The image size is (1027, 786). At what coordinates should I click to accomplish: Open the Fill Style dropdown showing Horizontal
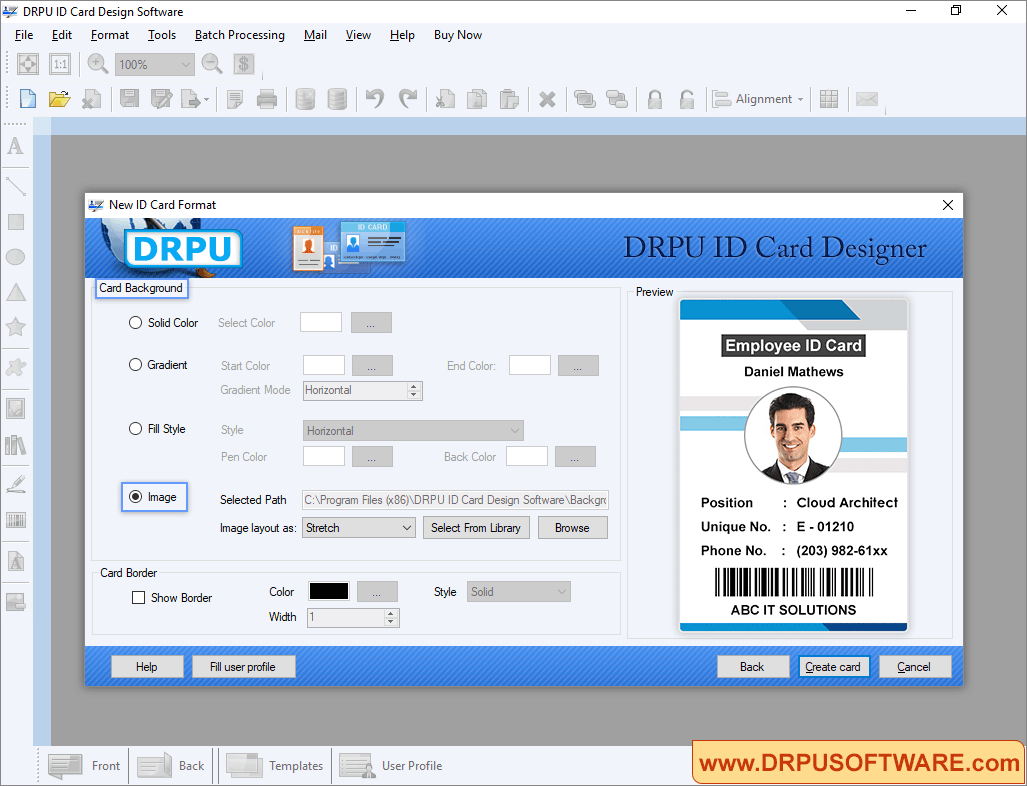click(x=413, y=430)
